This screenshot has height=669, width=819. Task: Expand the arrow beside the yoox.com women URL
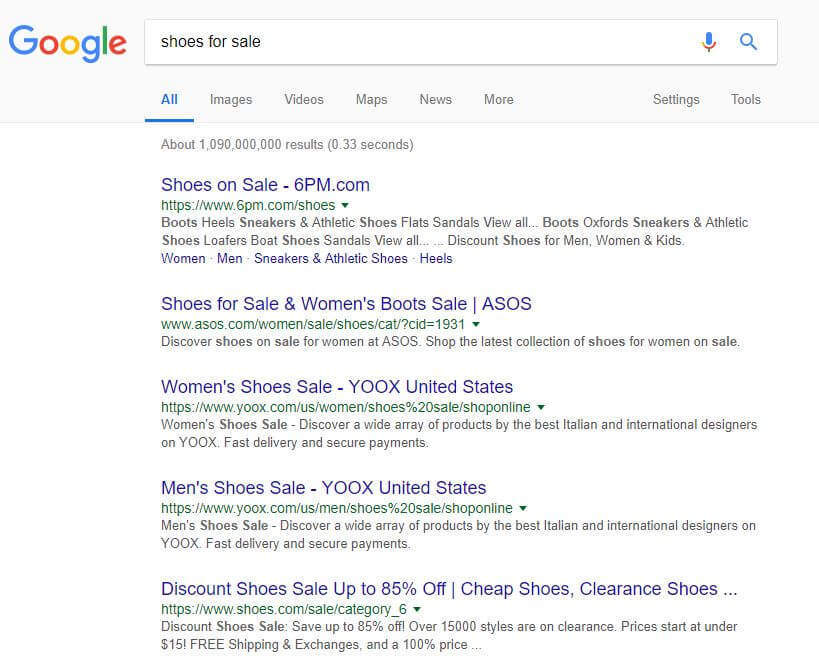coord(541,407)
